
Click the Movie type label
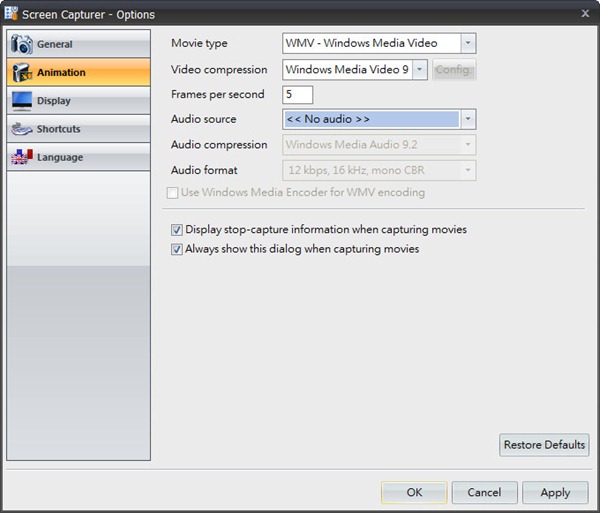click(x=199, y=43)
